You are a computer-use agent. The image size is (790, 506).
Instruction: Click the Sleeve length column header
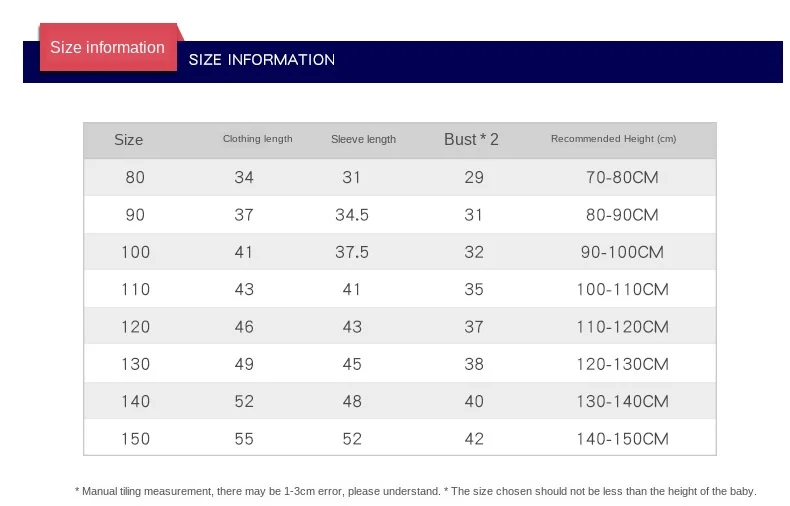click(363, 139)
